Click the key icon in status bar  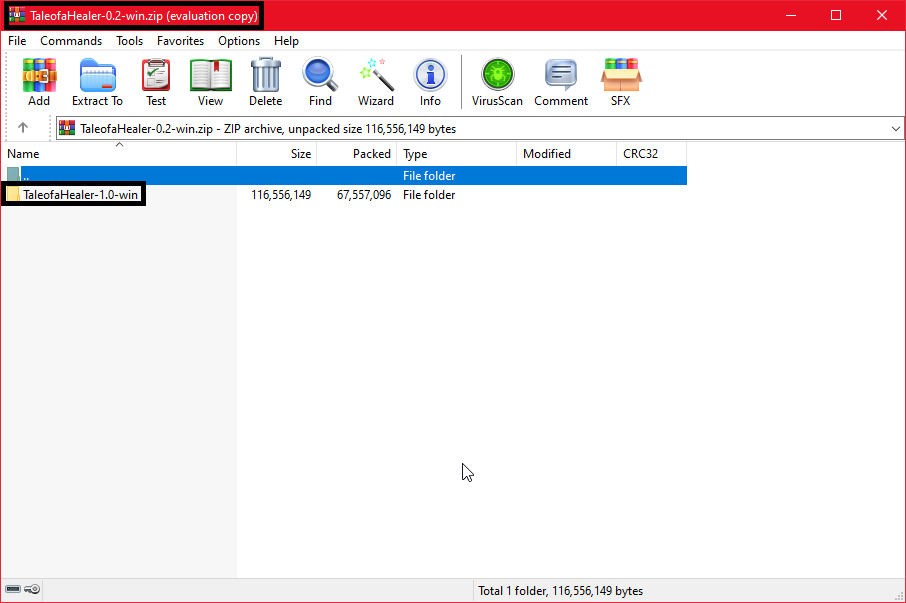coord(32,589)
